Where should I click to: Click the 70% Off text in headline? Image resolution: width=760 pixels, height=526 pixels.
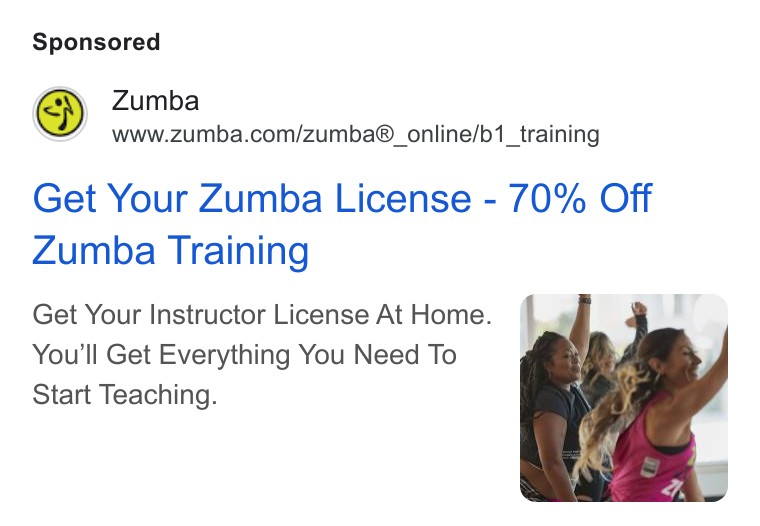[x=580, y=198]
